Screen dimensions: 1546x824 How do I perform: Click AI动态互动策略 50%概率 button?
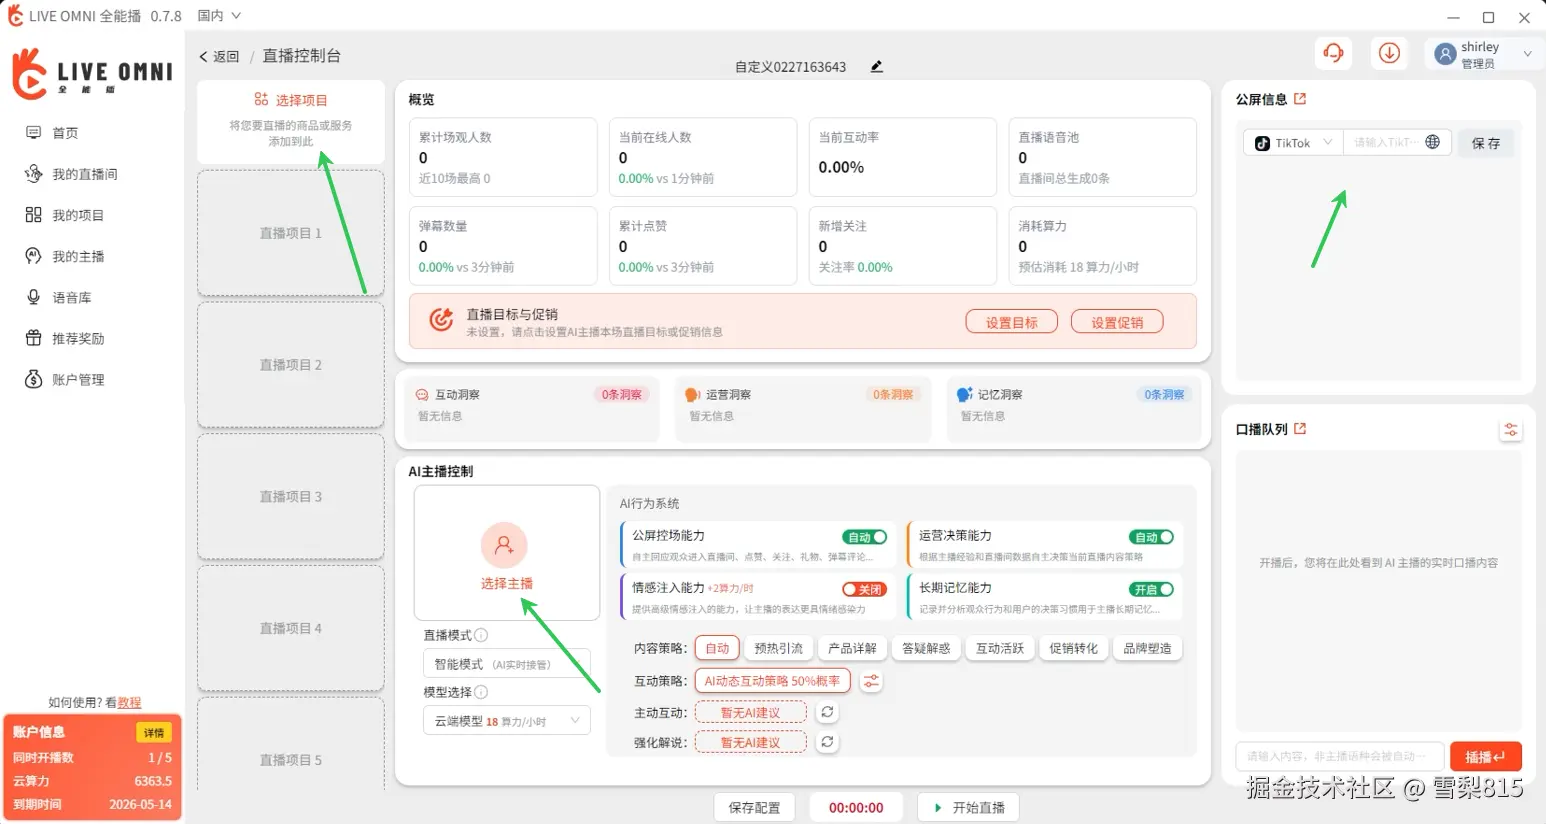772,681
